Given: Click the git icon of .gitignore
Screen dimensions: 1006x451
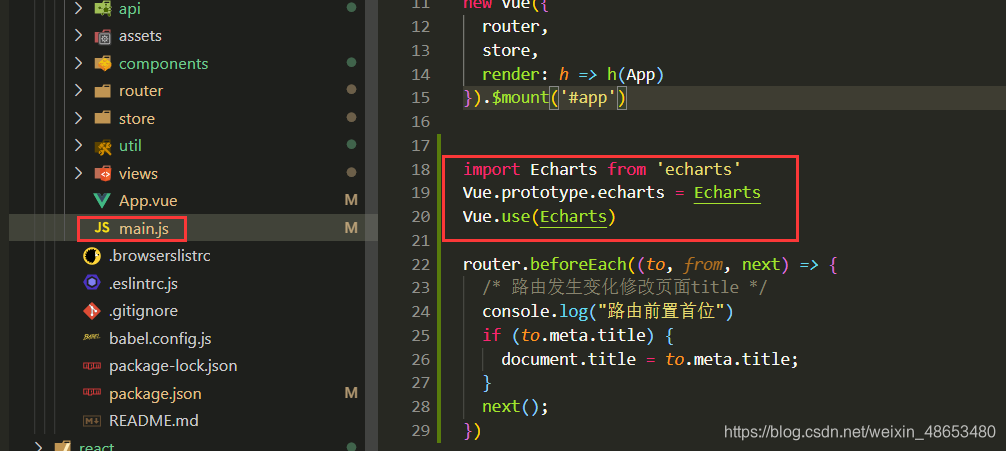Looking at the screenshot, I should click(92, 311).
